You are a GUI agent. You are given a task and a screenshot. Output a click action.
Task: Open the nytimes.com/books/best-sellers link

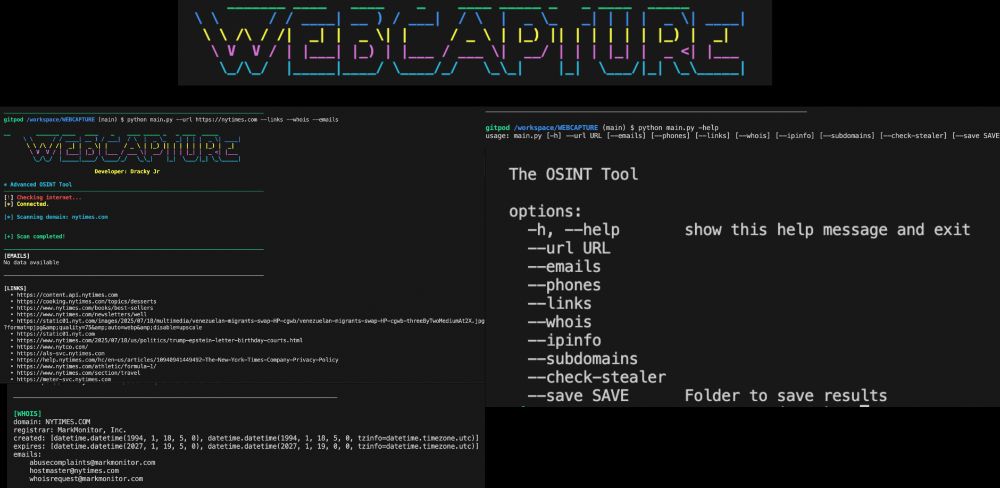[85, 307]
